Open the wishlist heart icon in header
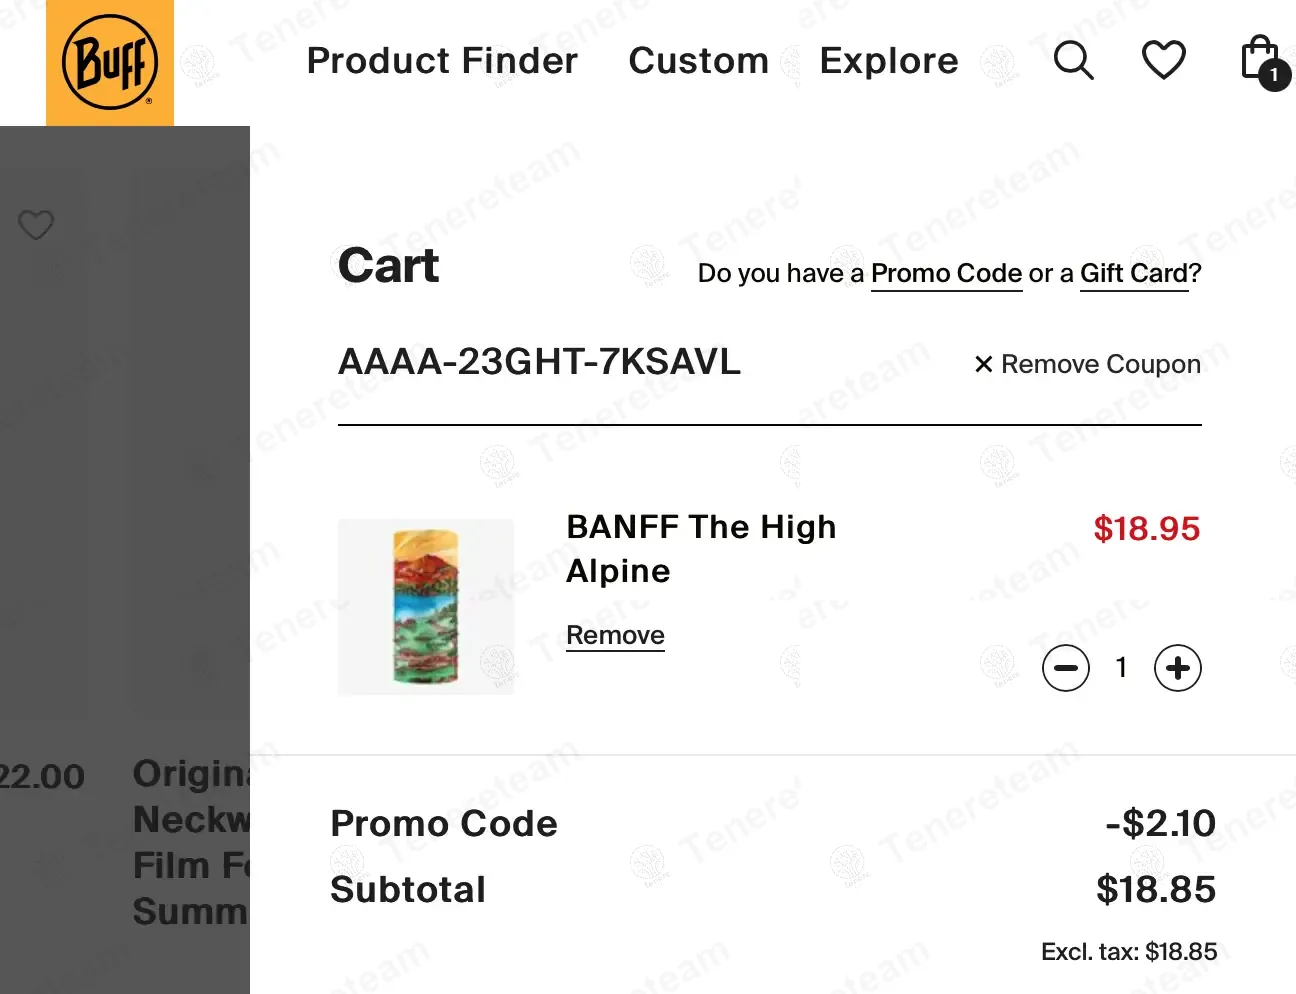1296x994 pixels. pos(1163,60)
